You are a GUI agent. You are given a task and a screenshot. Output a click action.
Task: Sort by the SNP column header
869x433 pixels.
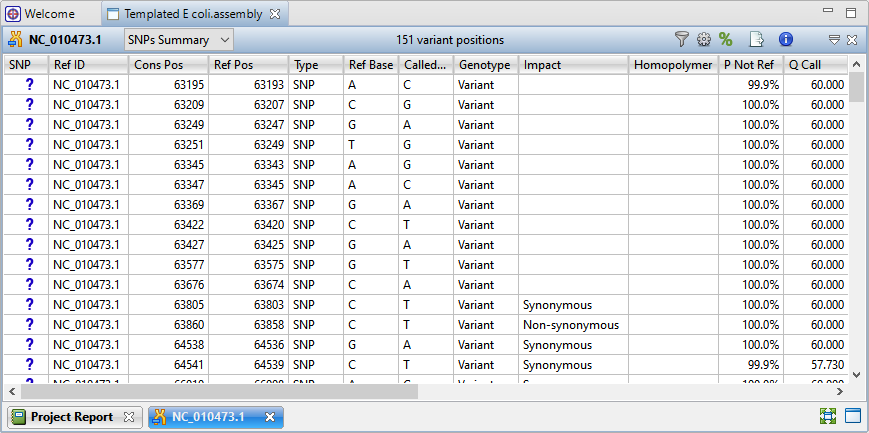[26, 65]
